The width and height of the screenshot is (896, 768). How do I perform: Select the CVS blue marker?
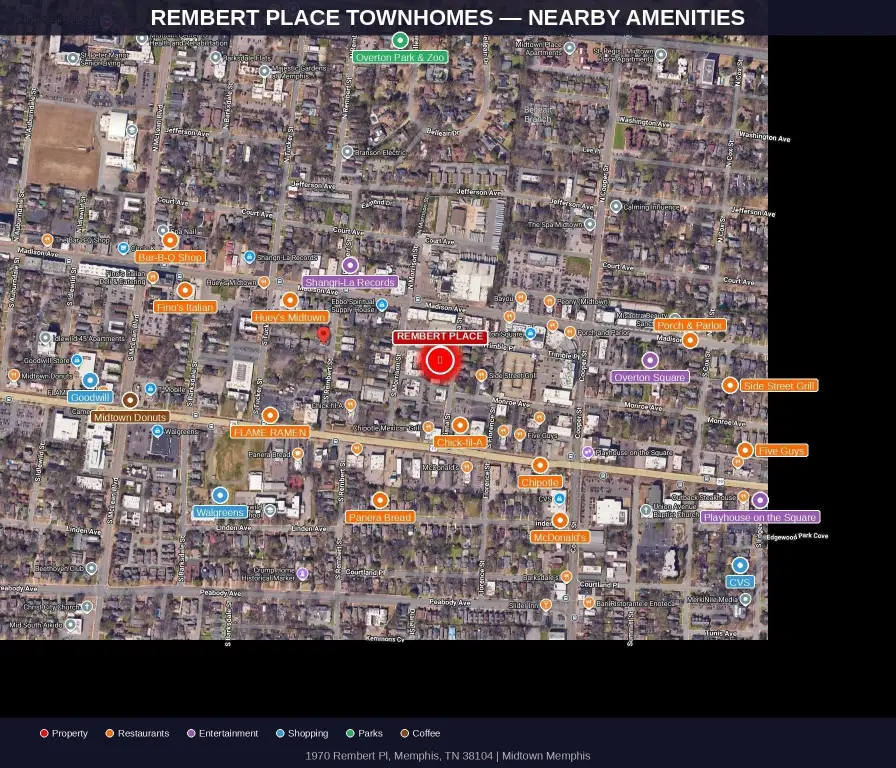(x=740, y=565)
